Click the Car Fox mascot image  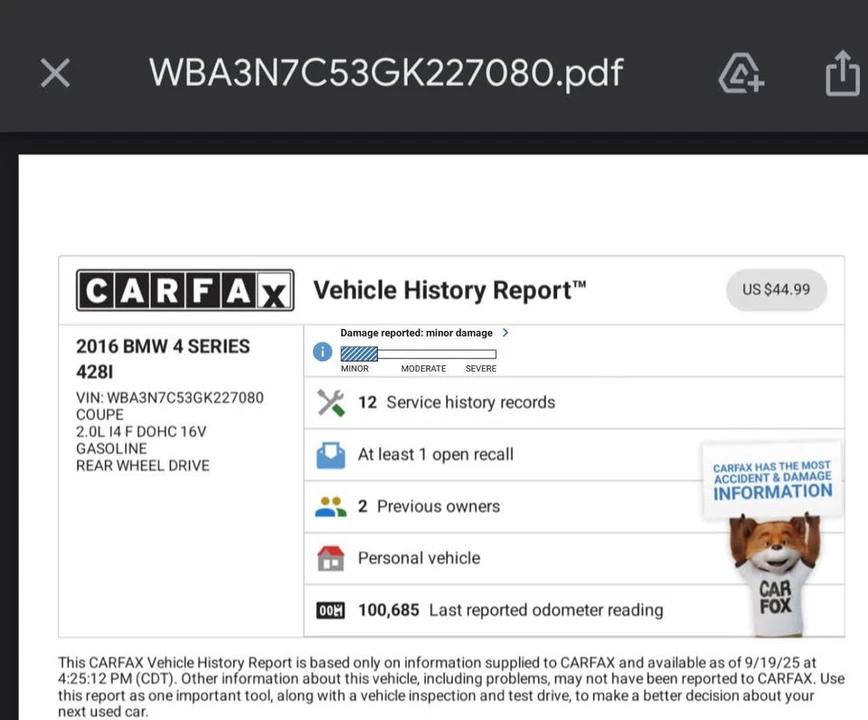[x=775, y=576]
